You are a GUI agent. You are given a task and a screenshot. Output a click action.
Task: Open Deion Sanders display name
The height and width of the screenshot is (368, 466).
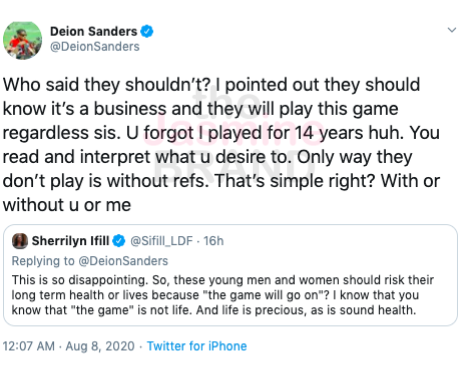pos(93,31)
